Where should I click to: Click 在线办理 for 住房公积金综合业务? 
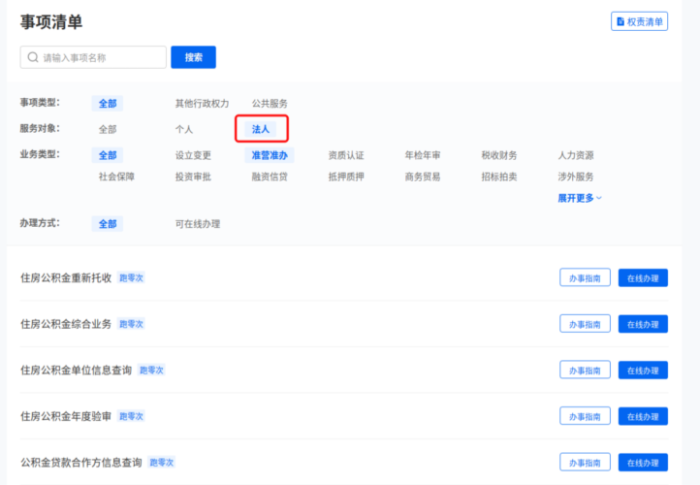(x=643, y=324)
